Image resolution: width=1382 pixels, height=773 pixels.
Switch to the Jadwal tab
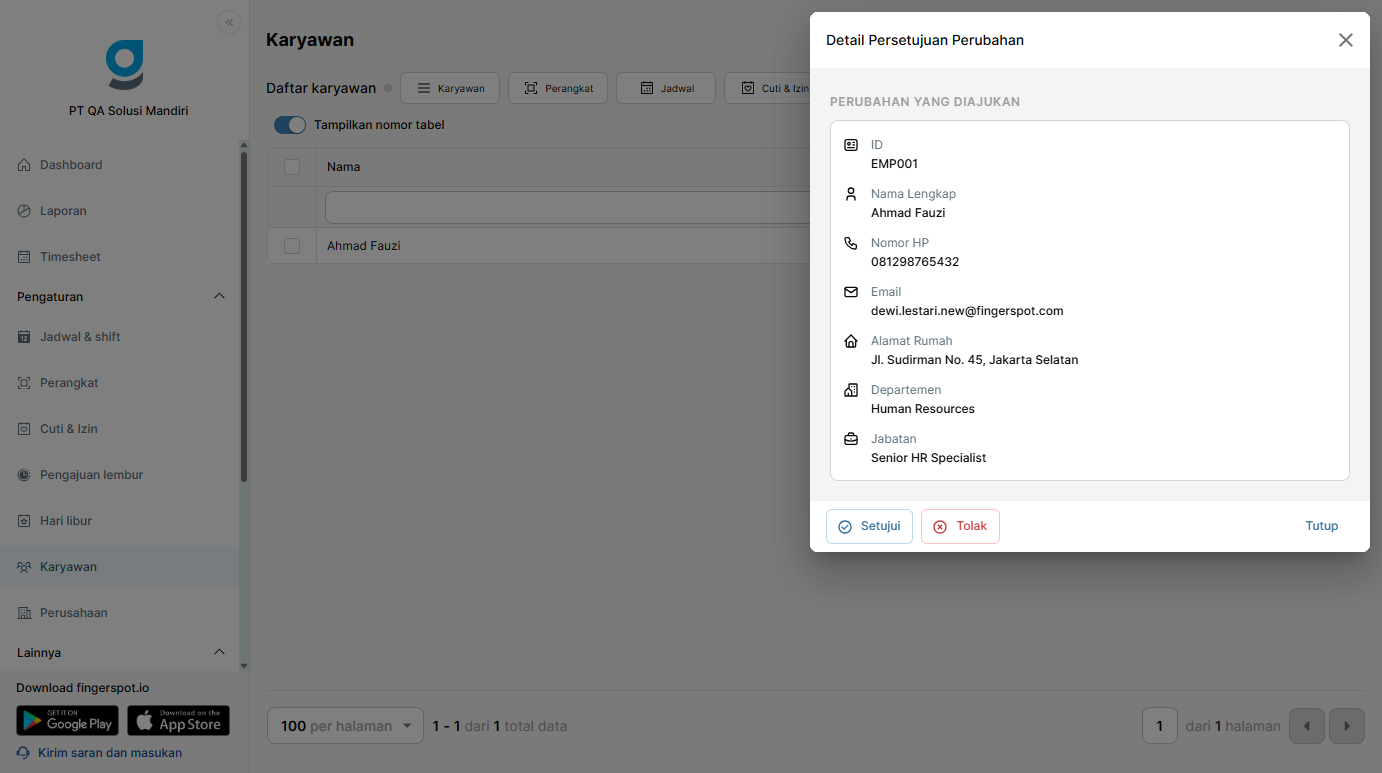coord(666,88)
